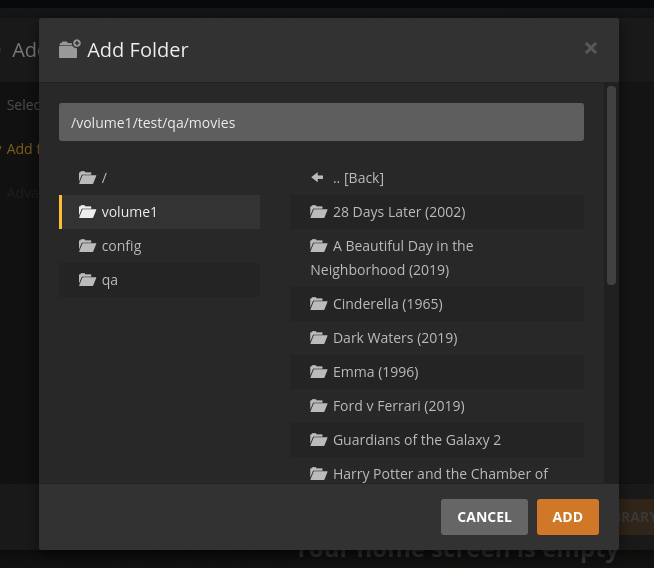Click the dialog's vertical scrollbar
The image size is (654, 568).
pyautogui.click(x=611, y=185)
